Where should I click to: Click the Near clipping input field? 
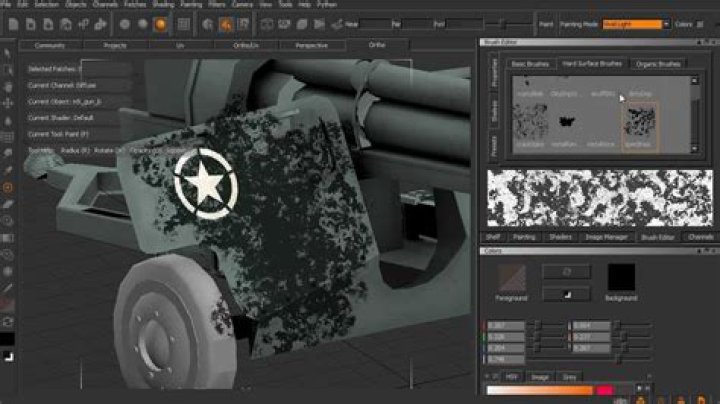[375, 24]
